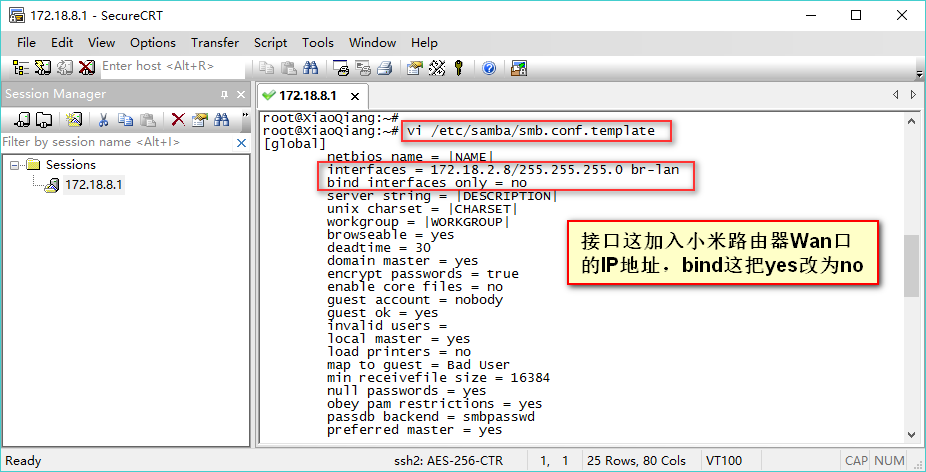Select 172.18.8.1 session in tree
Viewport: 926px width, 472px height.
(94, 185)
